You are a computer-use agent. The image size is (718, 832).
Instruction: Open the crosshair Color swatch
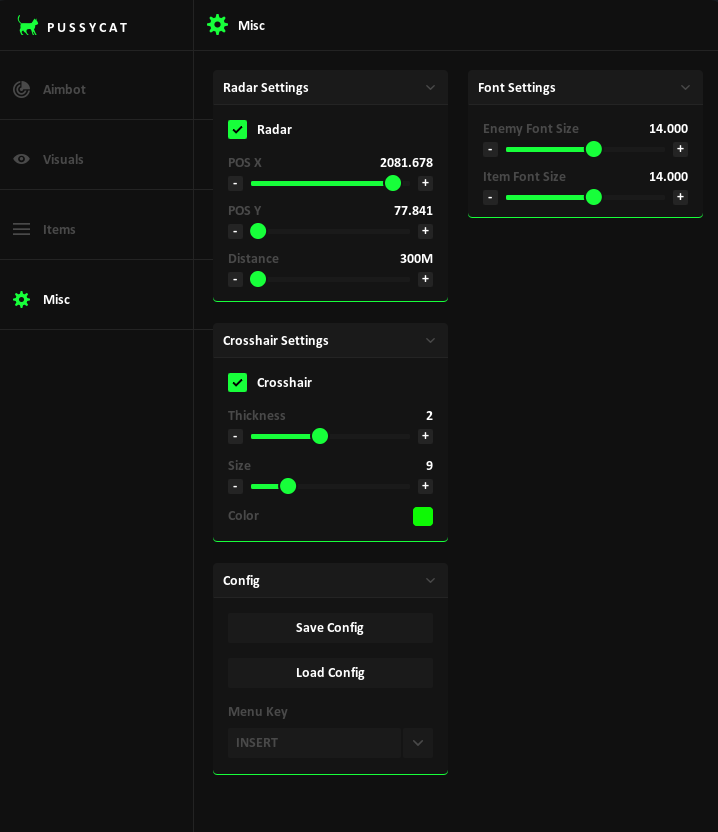423,516
